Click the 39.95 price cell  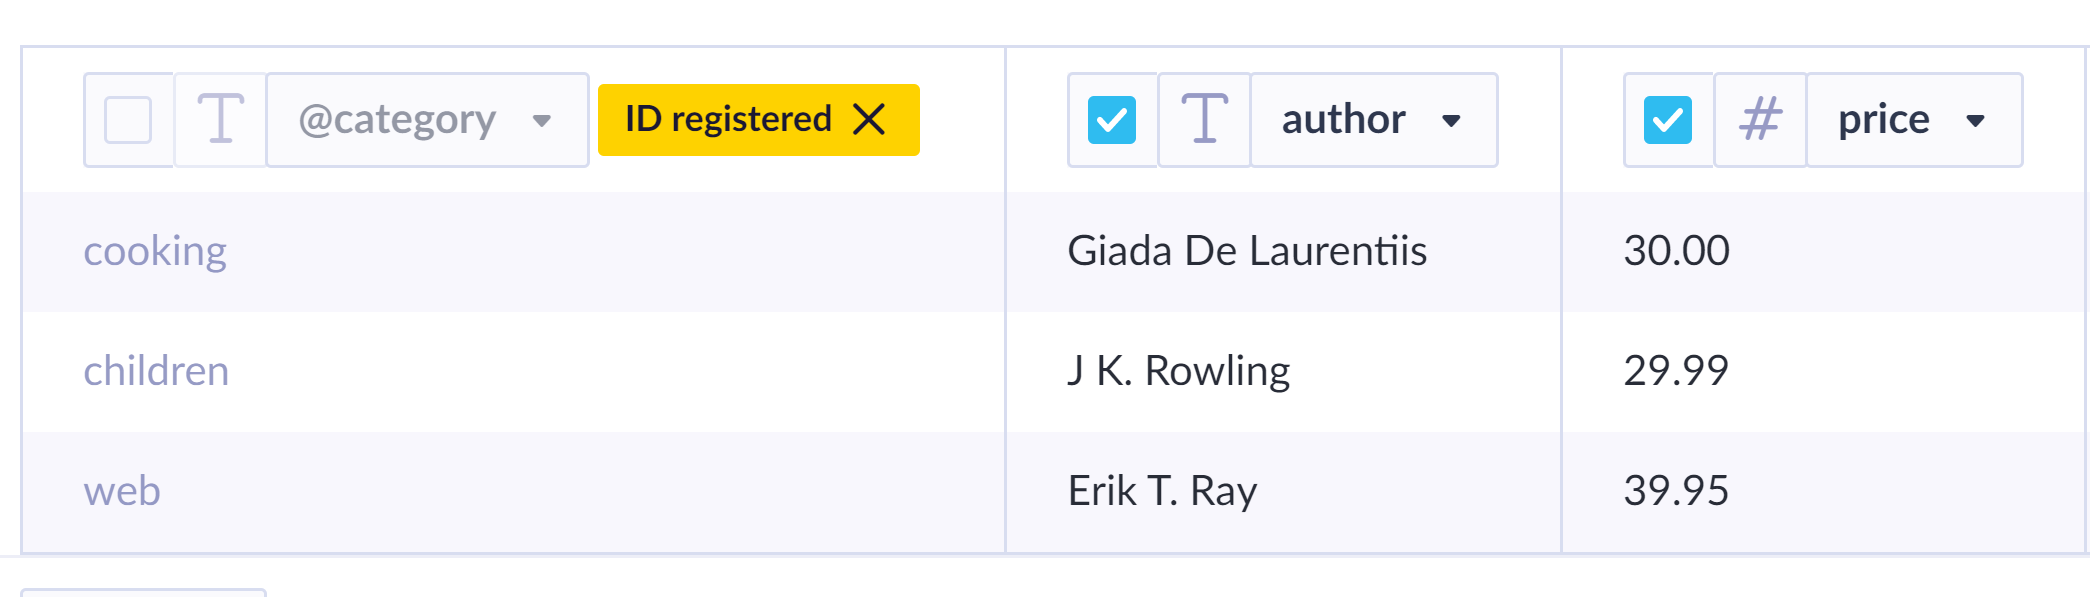coord(1677,491)
